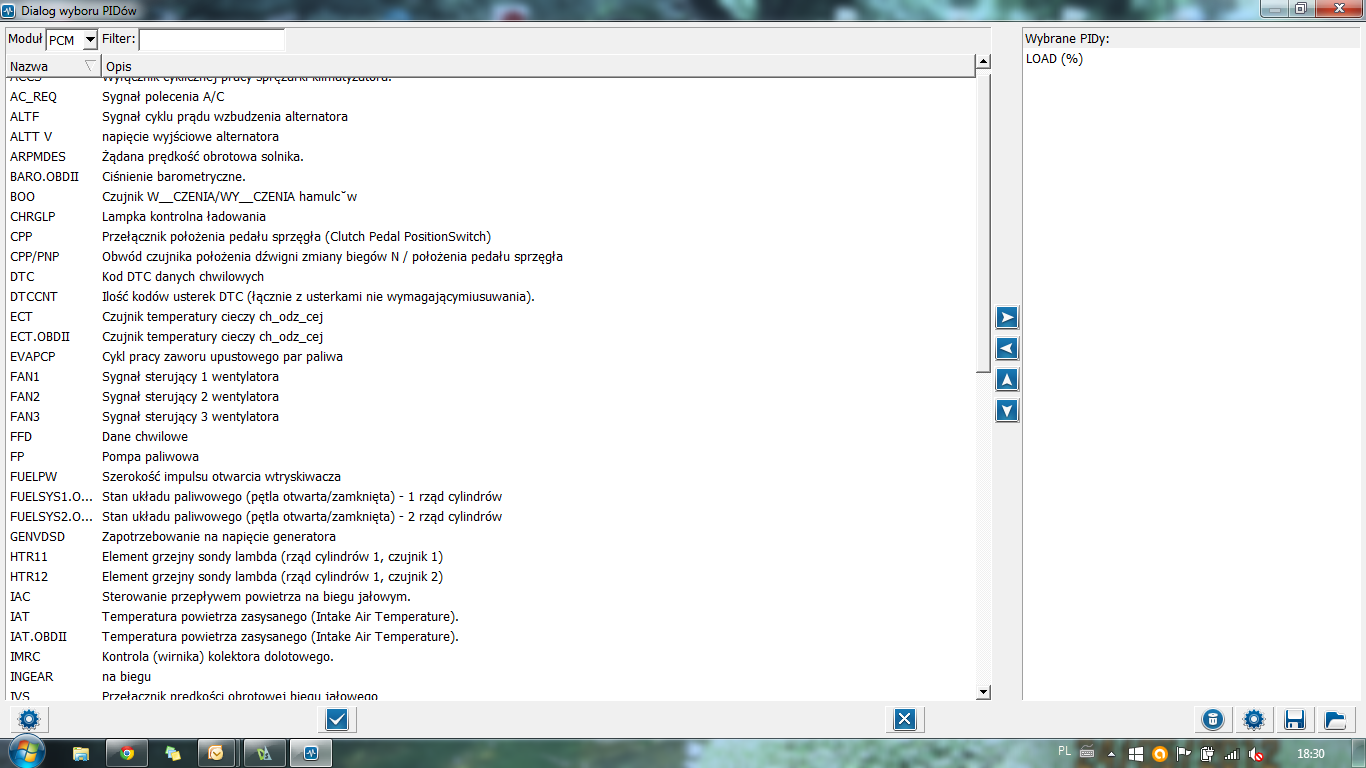This screenshot has height=768, width=1366.
Task: Add selected PID with right arrow button
Action: [x=1007, y=317]
